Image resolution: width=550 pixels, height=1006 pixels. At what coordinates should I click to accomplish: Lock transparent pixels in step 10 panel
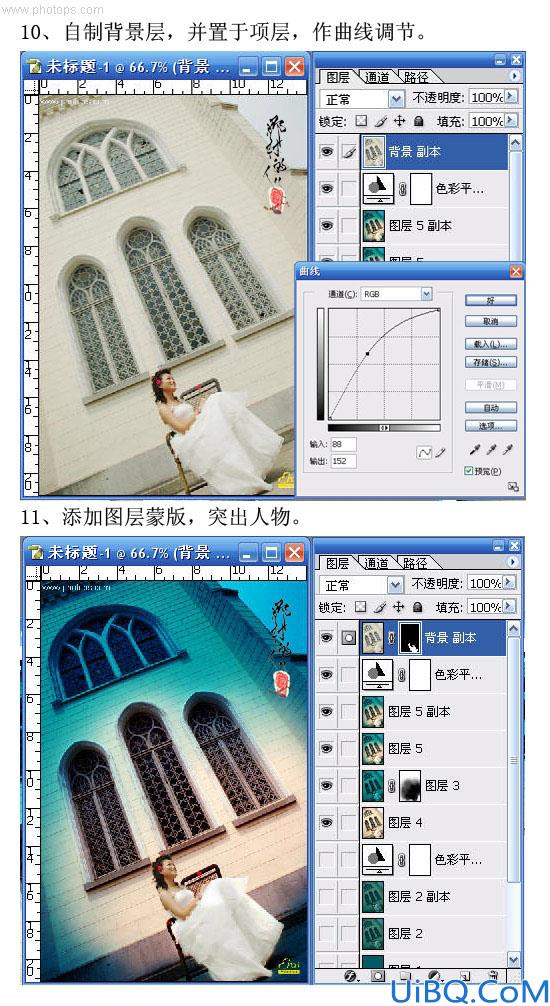(361, 121)
